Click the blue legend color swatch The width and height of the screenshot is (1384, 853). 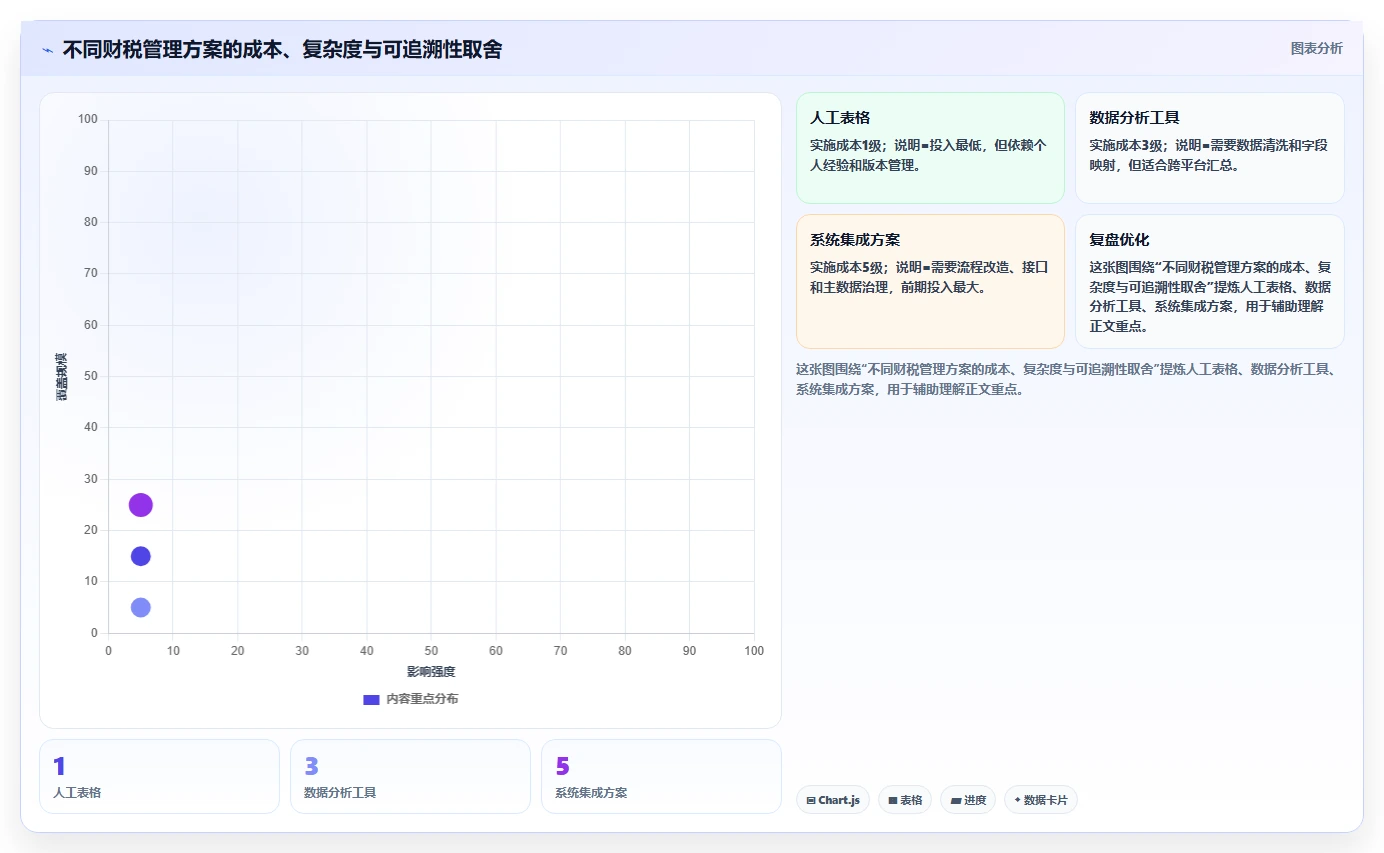pyautogui.click(x=371, y=699)
